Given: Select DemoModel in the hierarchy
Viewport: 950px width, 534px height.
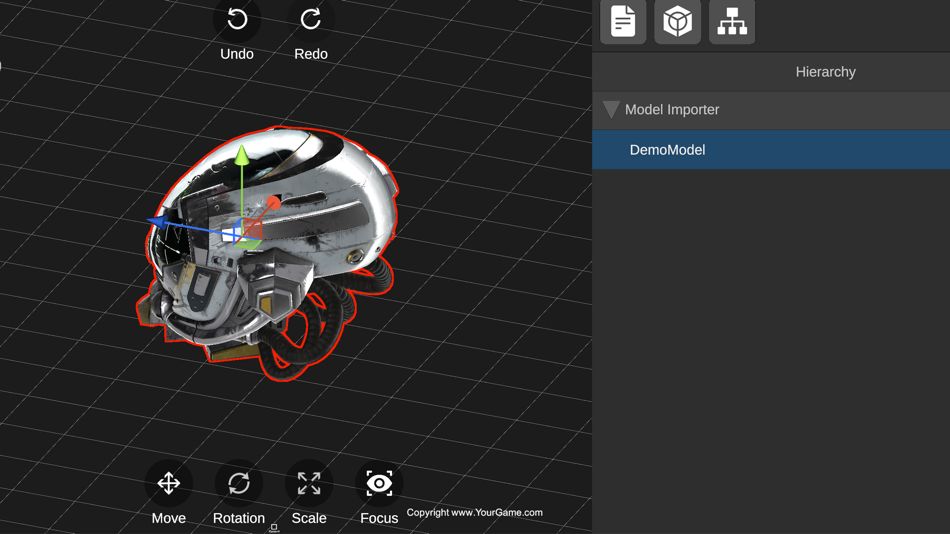Looking at the screenshot, I should [x=771, y=150].
